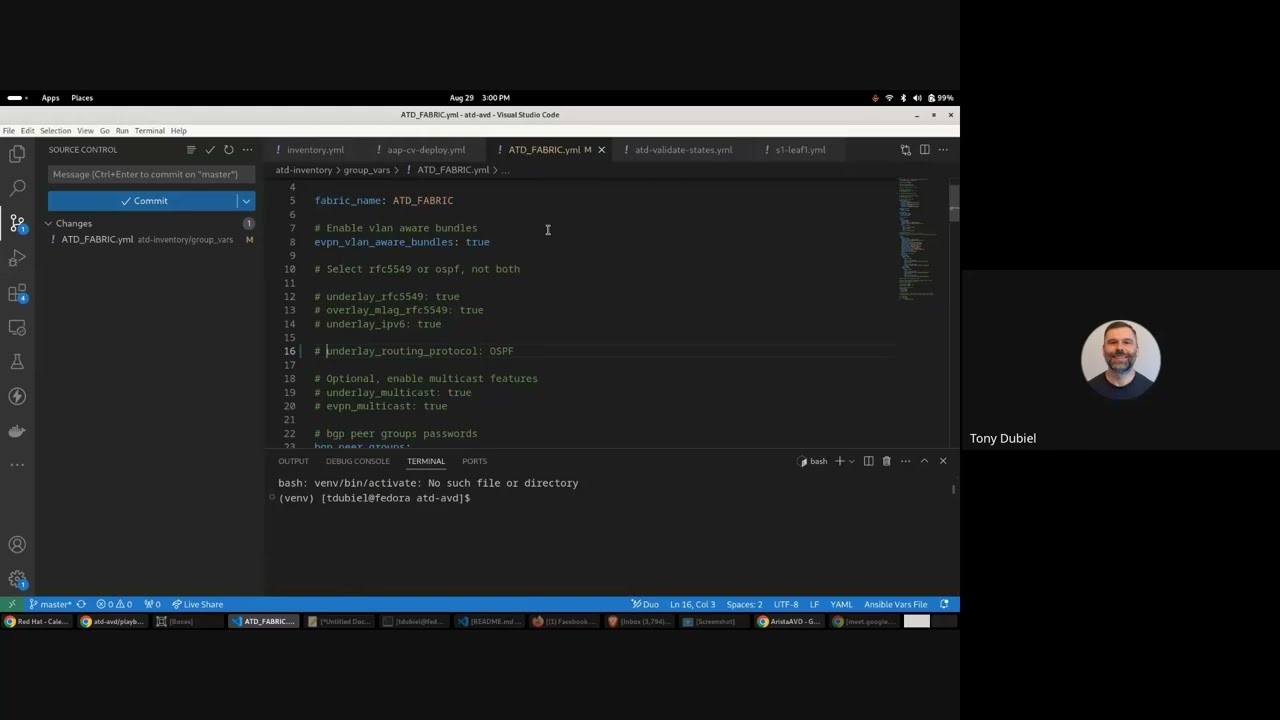1280x720 pixels.
Task: Open the Manage gear icon
Action: 17,579
